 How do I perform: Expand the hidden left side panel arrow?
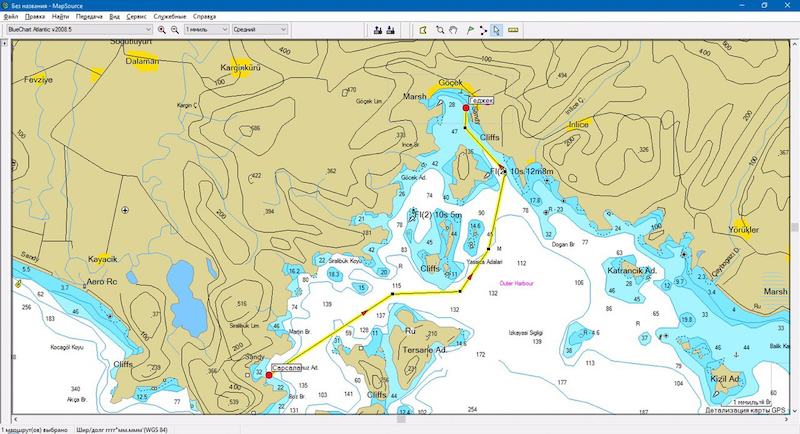pos(4,43)
